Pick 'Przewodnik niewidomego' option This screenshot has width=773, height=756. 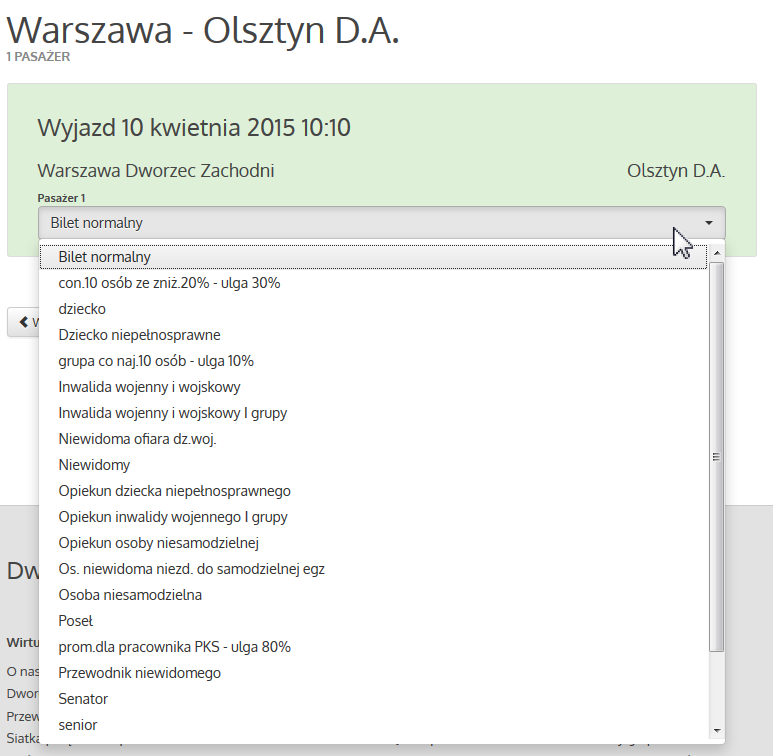[373, 673]
